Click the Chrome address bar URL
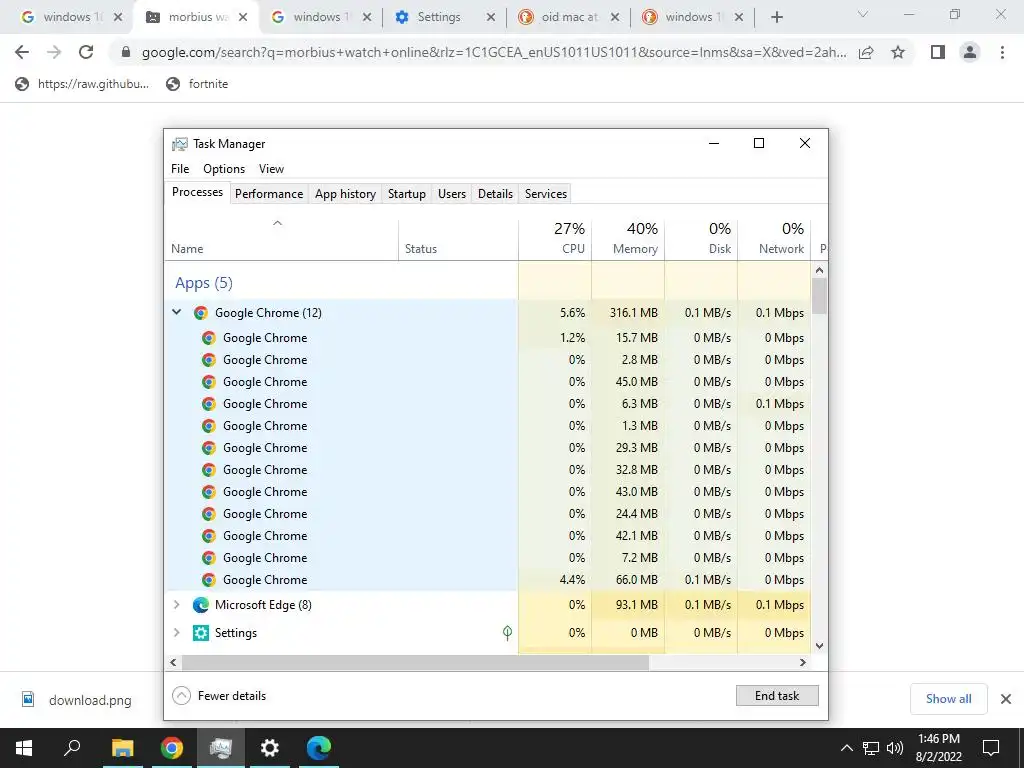The image size is (1024, 768). (x=494, y=53)
